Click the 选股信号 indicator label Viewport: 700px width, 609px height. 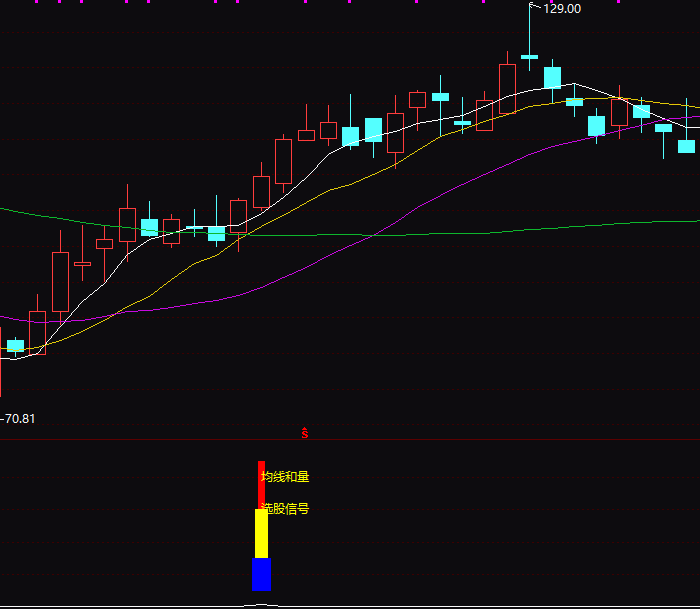pyautogui.click(x=285, y=509)
